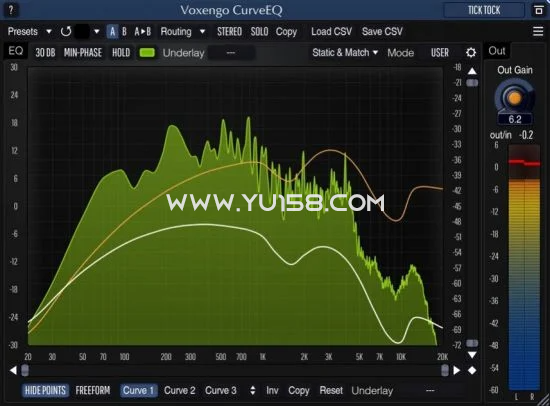
Task: Expand the dropdown arrow next to the black preset box
Action: click(x=96, y=32)
